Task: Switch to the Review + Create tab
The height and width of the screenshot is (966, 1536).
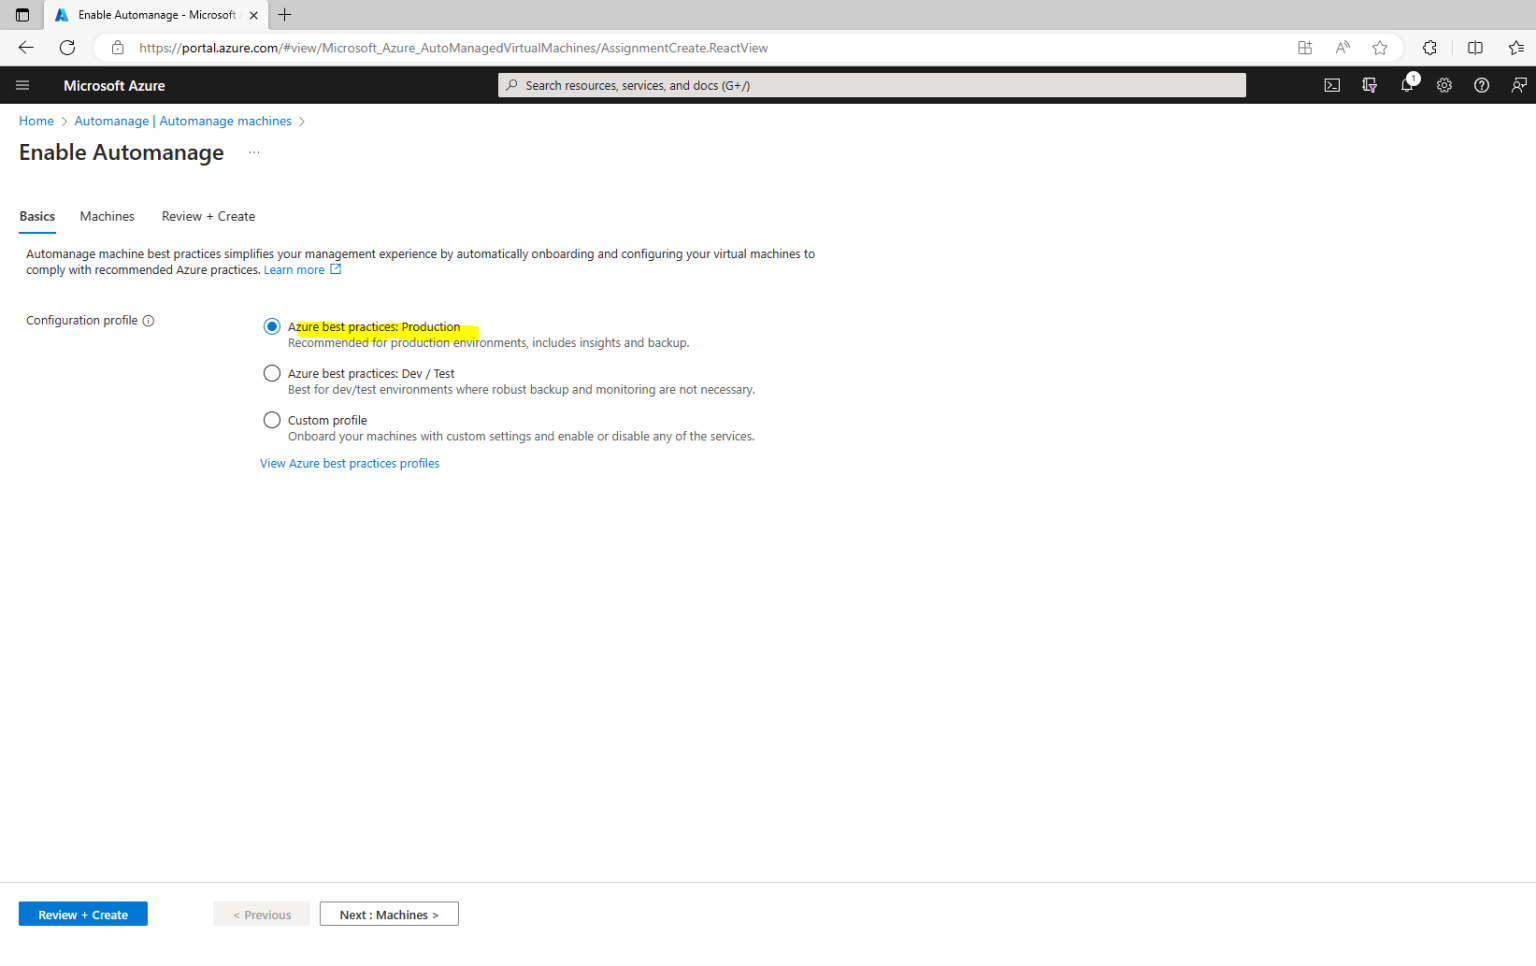Action: pos(207,216)
